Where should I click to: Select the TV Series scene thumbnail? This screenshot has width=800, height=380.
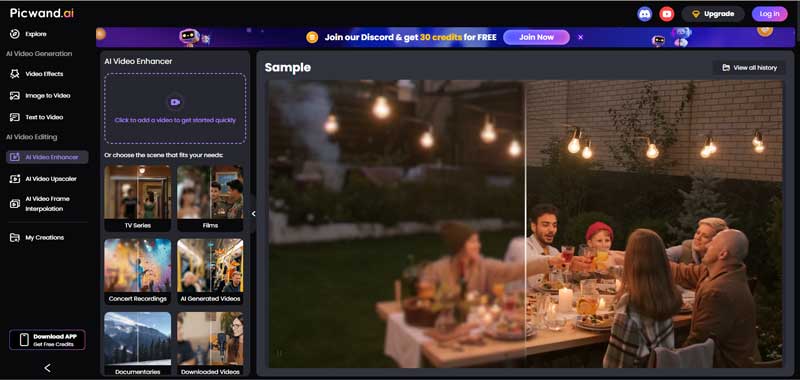point(137,198)
